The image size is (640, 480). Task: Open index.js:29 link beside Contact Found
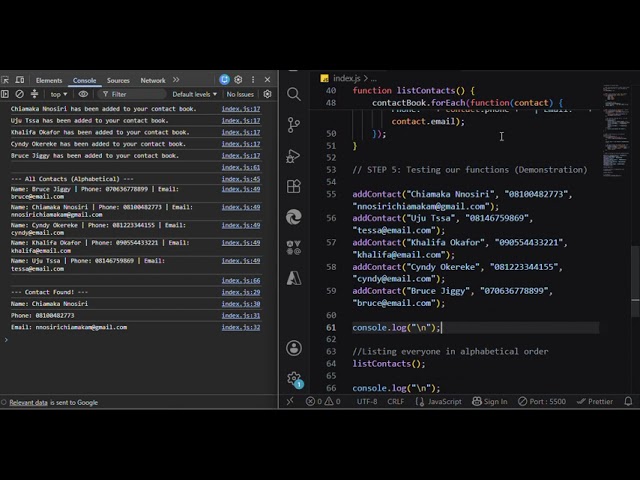241,292
